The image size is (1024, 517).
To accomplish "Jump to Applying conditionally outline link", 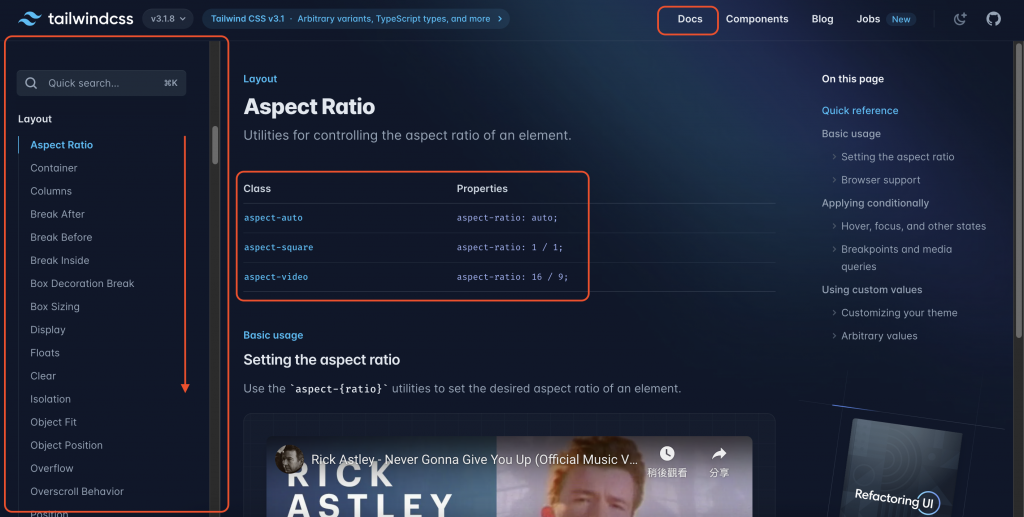I will coord(875,203).
